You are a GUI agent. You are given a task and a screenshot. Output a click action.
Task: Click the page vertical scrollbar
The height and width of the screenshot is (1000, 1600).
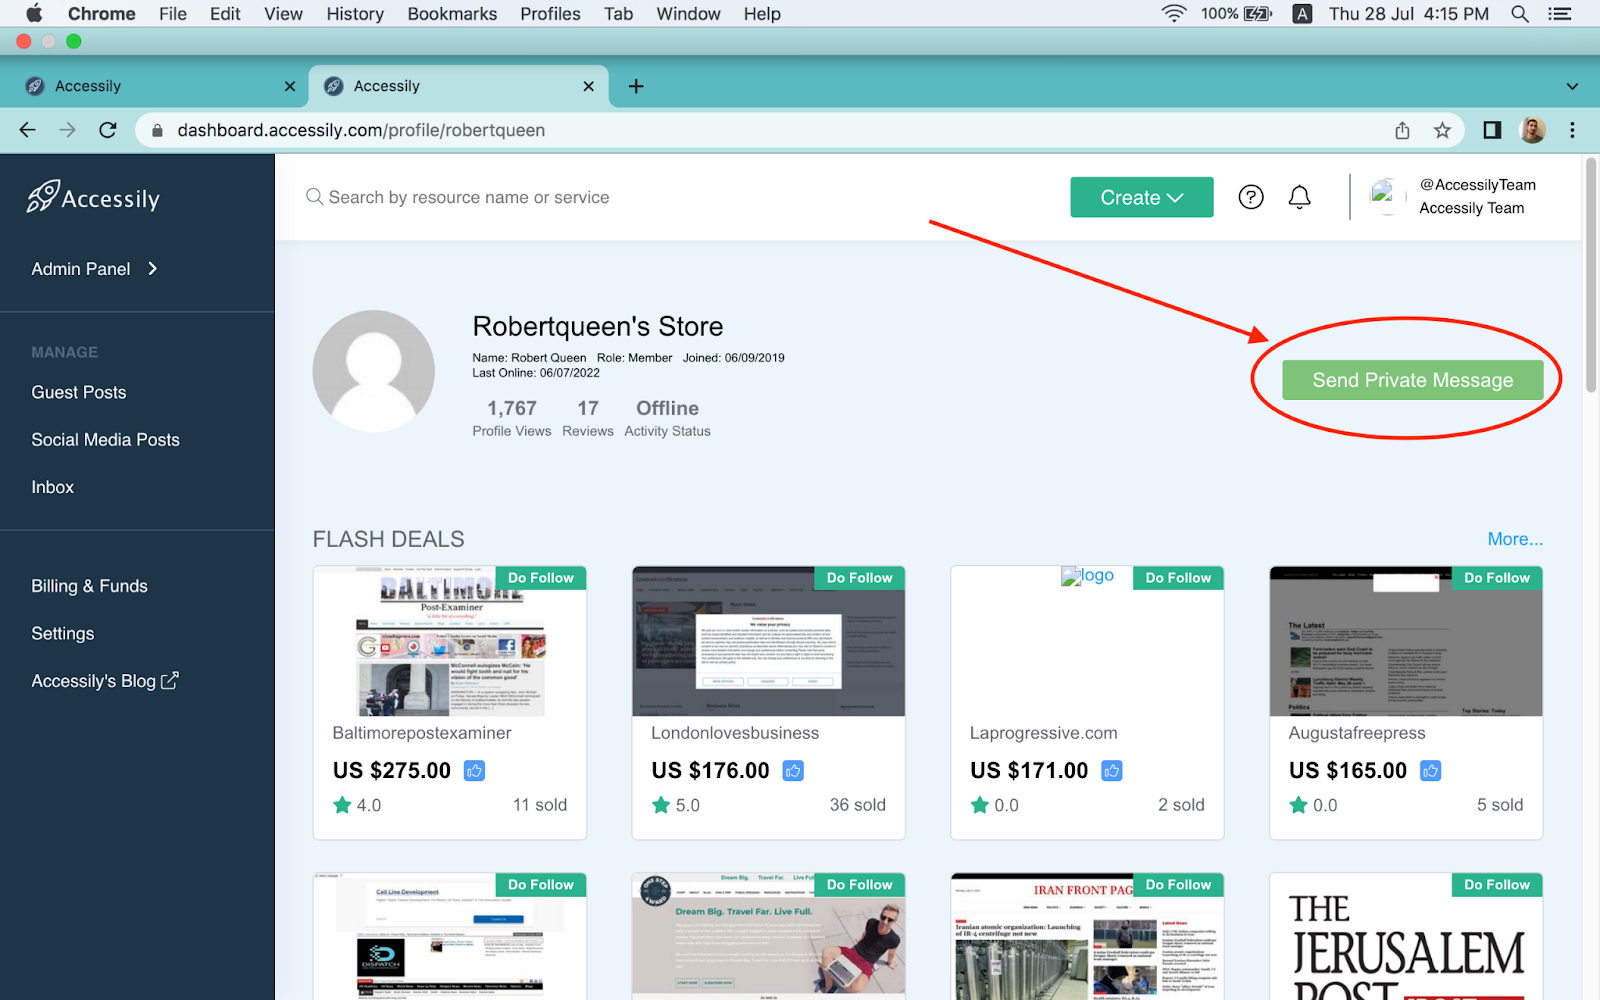[x=1591, y=276]
